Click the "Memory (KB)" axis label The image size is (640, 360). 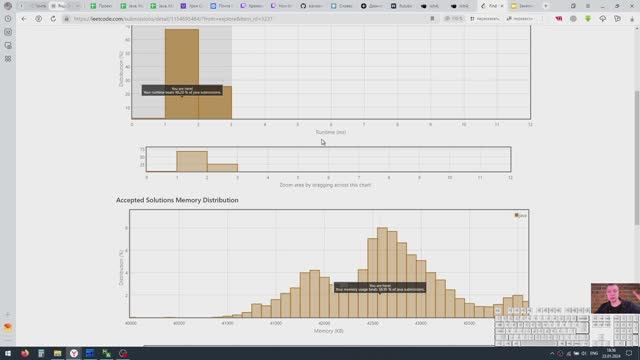(329, 331)
